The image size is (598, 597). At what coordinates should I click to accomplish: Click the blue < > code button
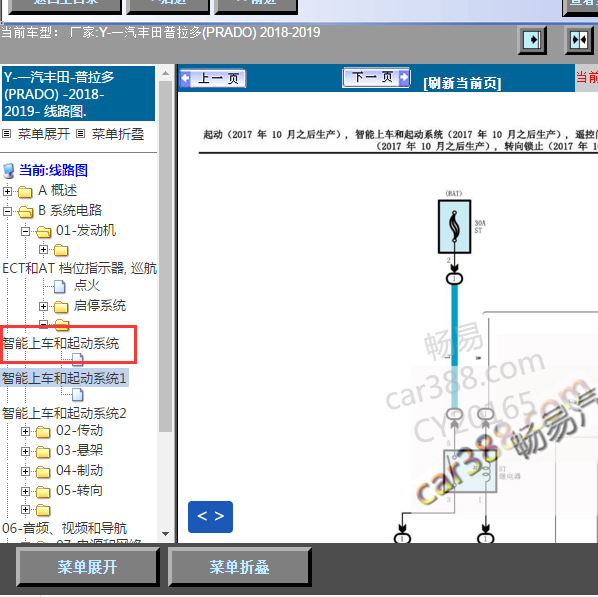click(x=211, y=517)
